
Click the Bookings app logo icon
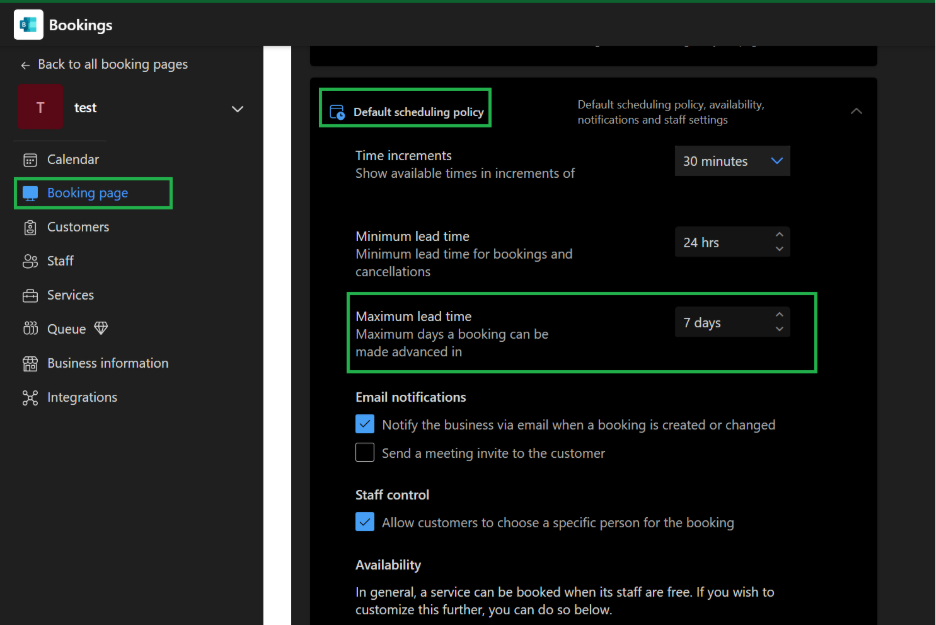(28, 24)
